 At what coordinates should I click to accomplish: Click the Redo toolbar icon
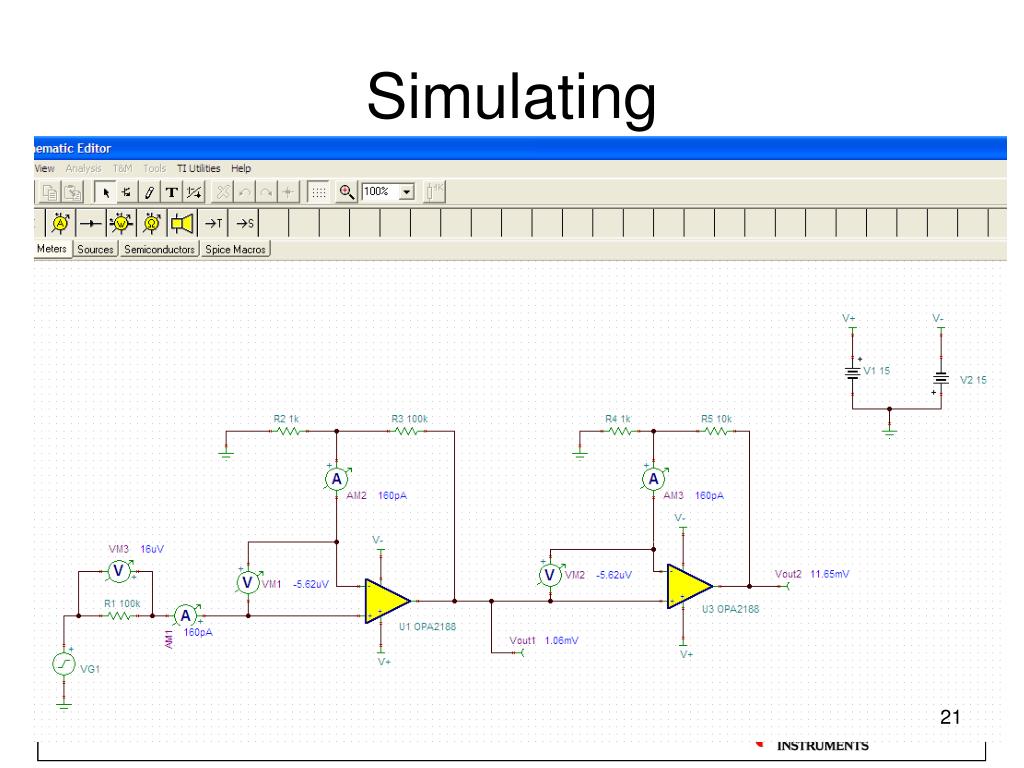[x=266, y=192]
